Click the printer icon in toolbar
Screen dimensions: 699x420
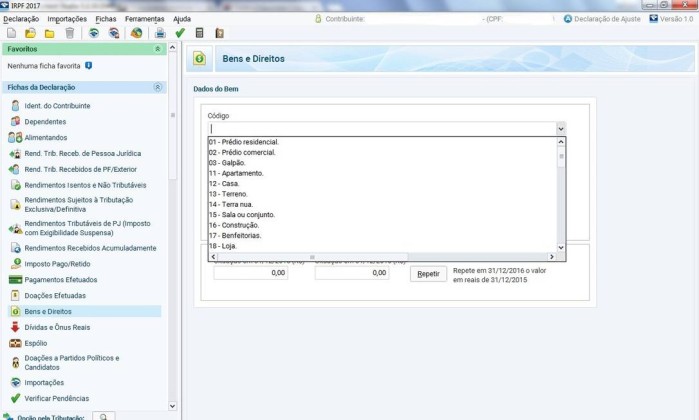[x=160, y=33]
